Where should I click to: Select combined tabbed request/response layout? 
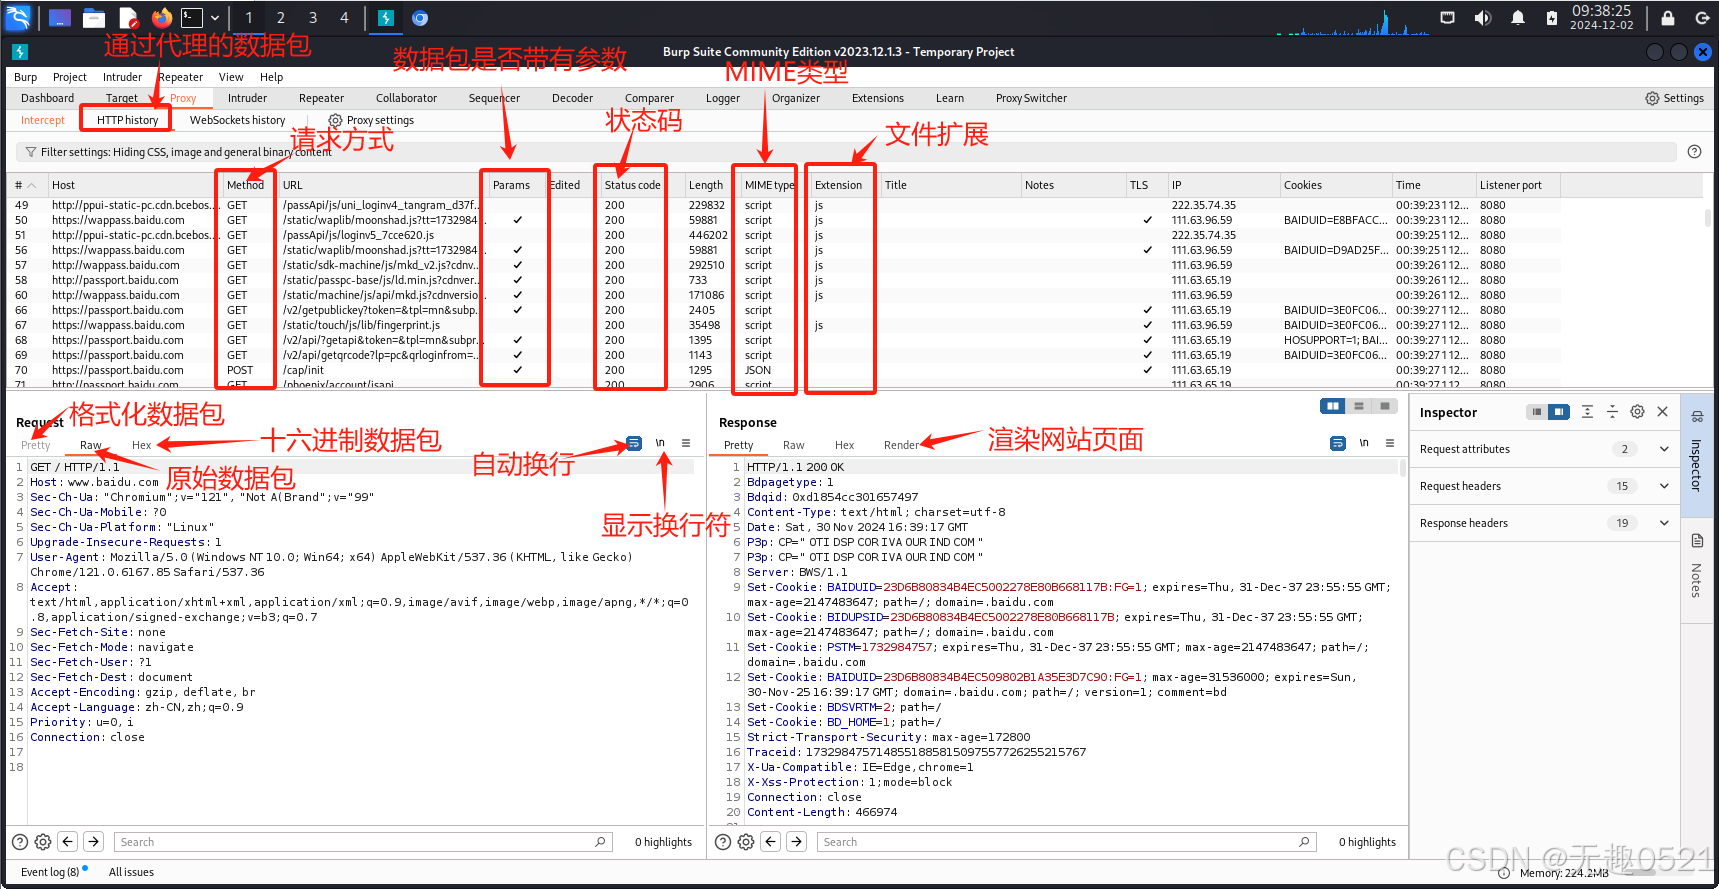[x=1385, y=406]
